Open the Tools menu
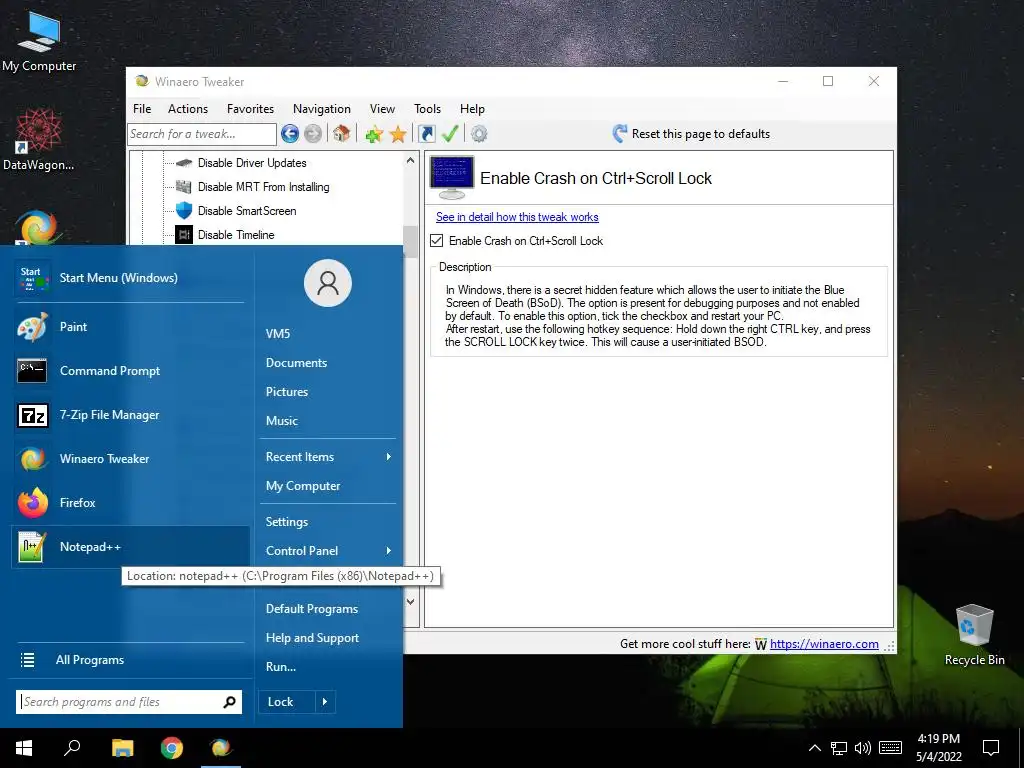The image size is (1024, 768). click(427, 109)
